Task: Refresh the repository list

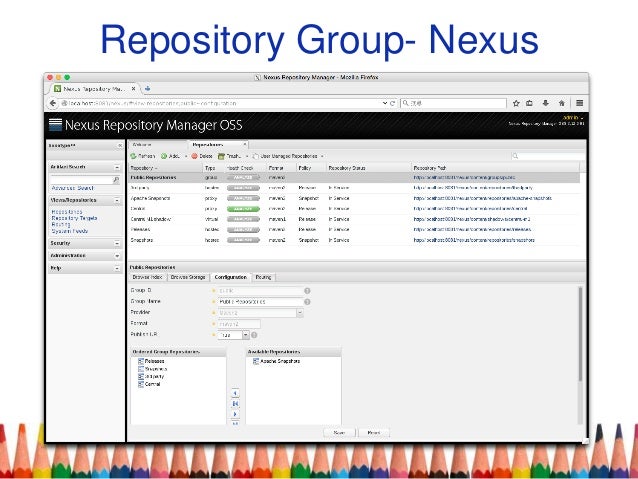Action: (x=143, y=156)
